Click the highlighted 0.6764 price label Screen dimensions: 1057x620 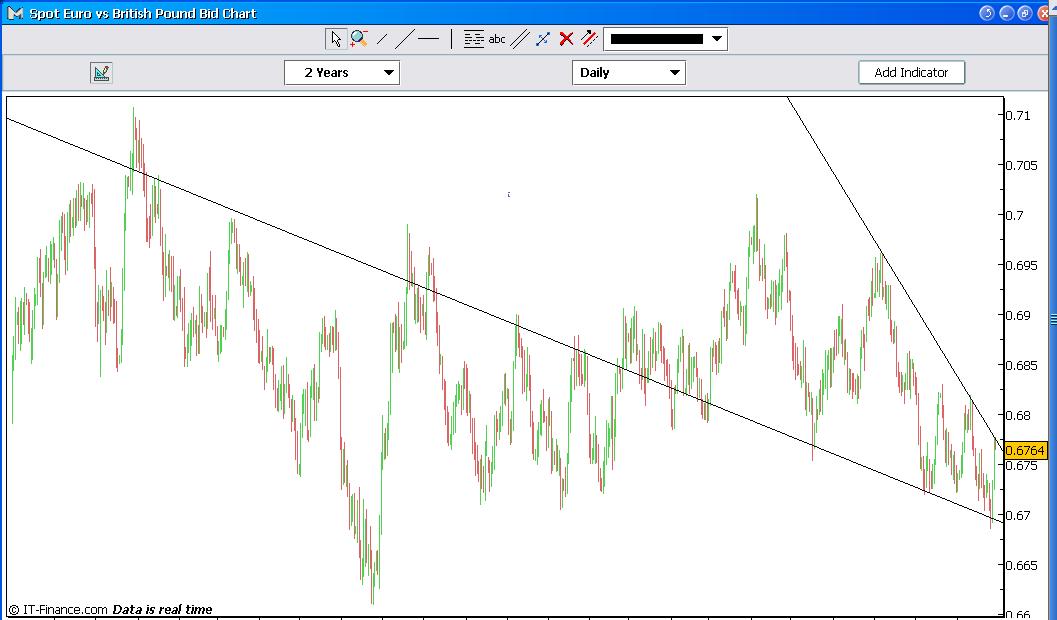click(x=1026, y=449)
